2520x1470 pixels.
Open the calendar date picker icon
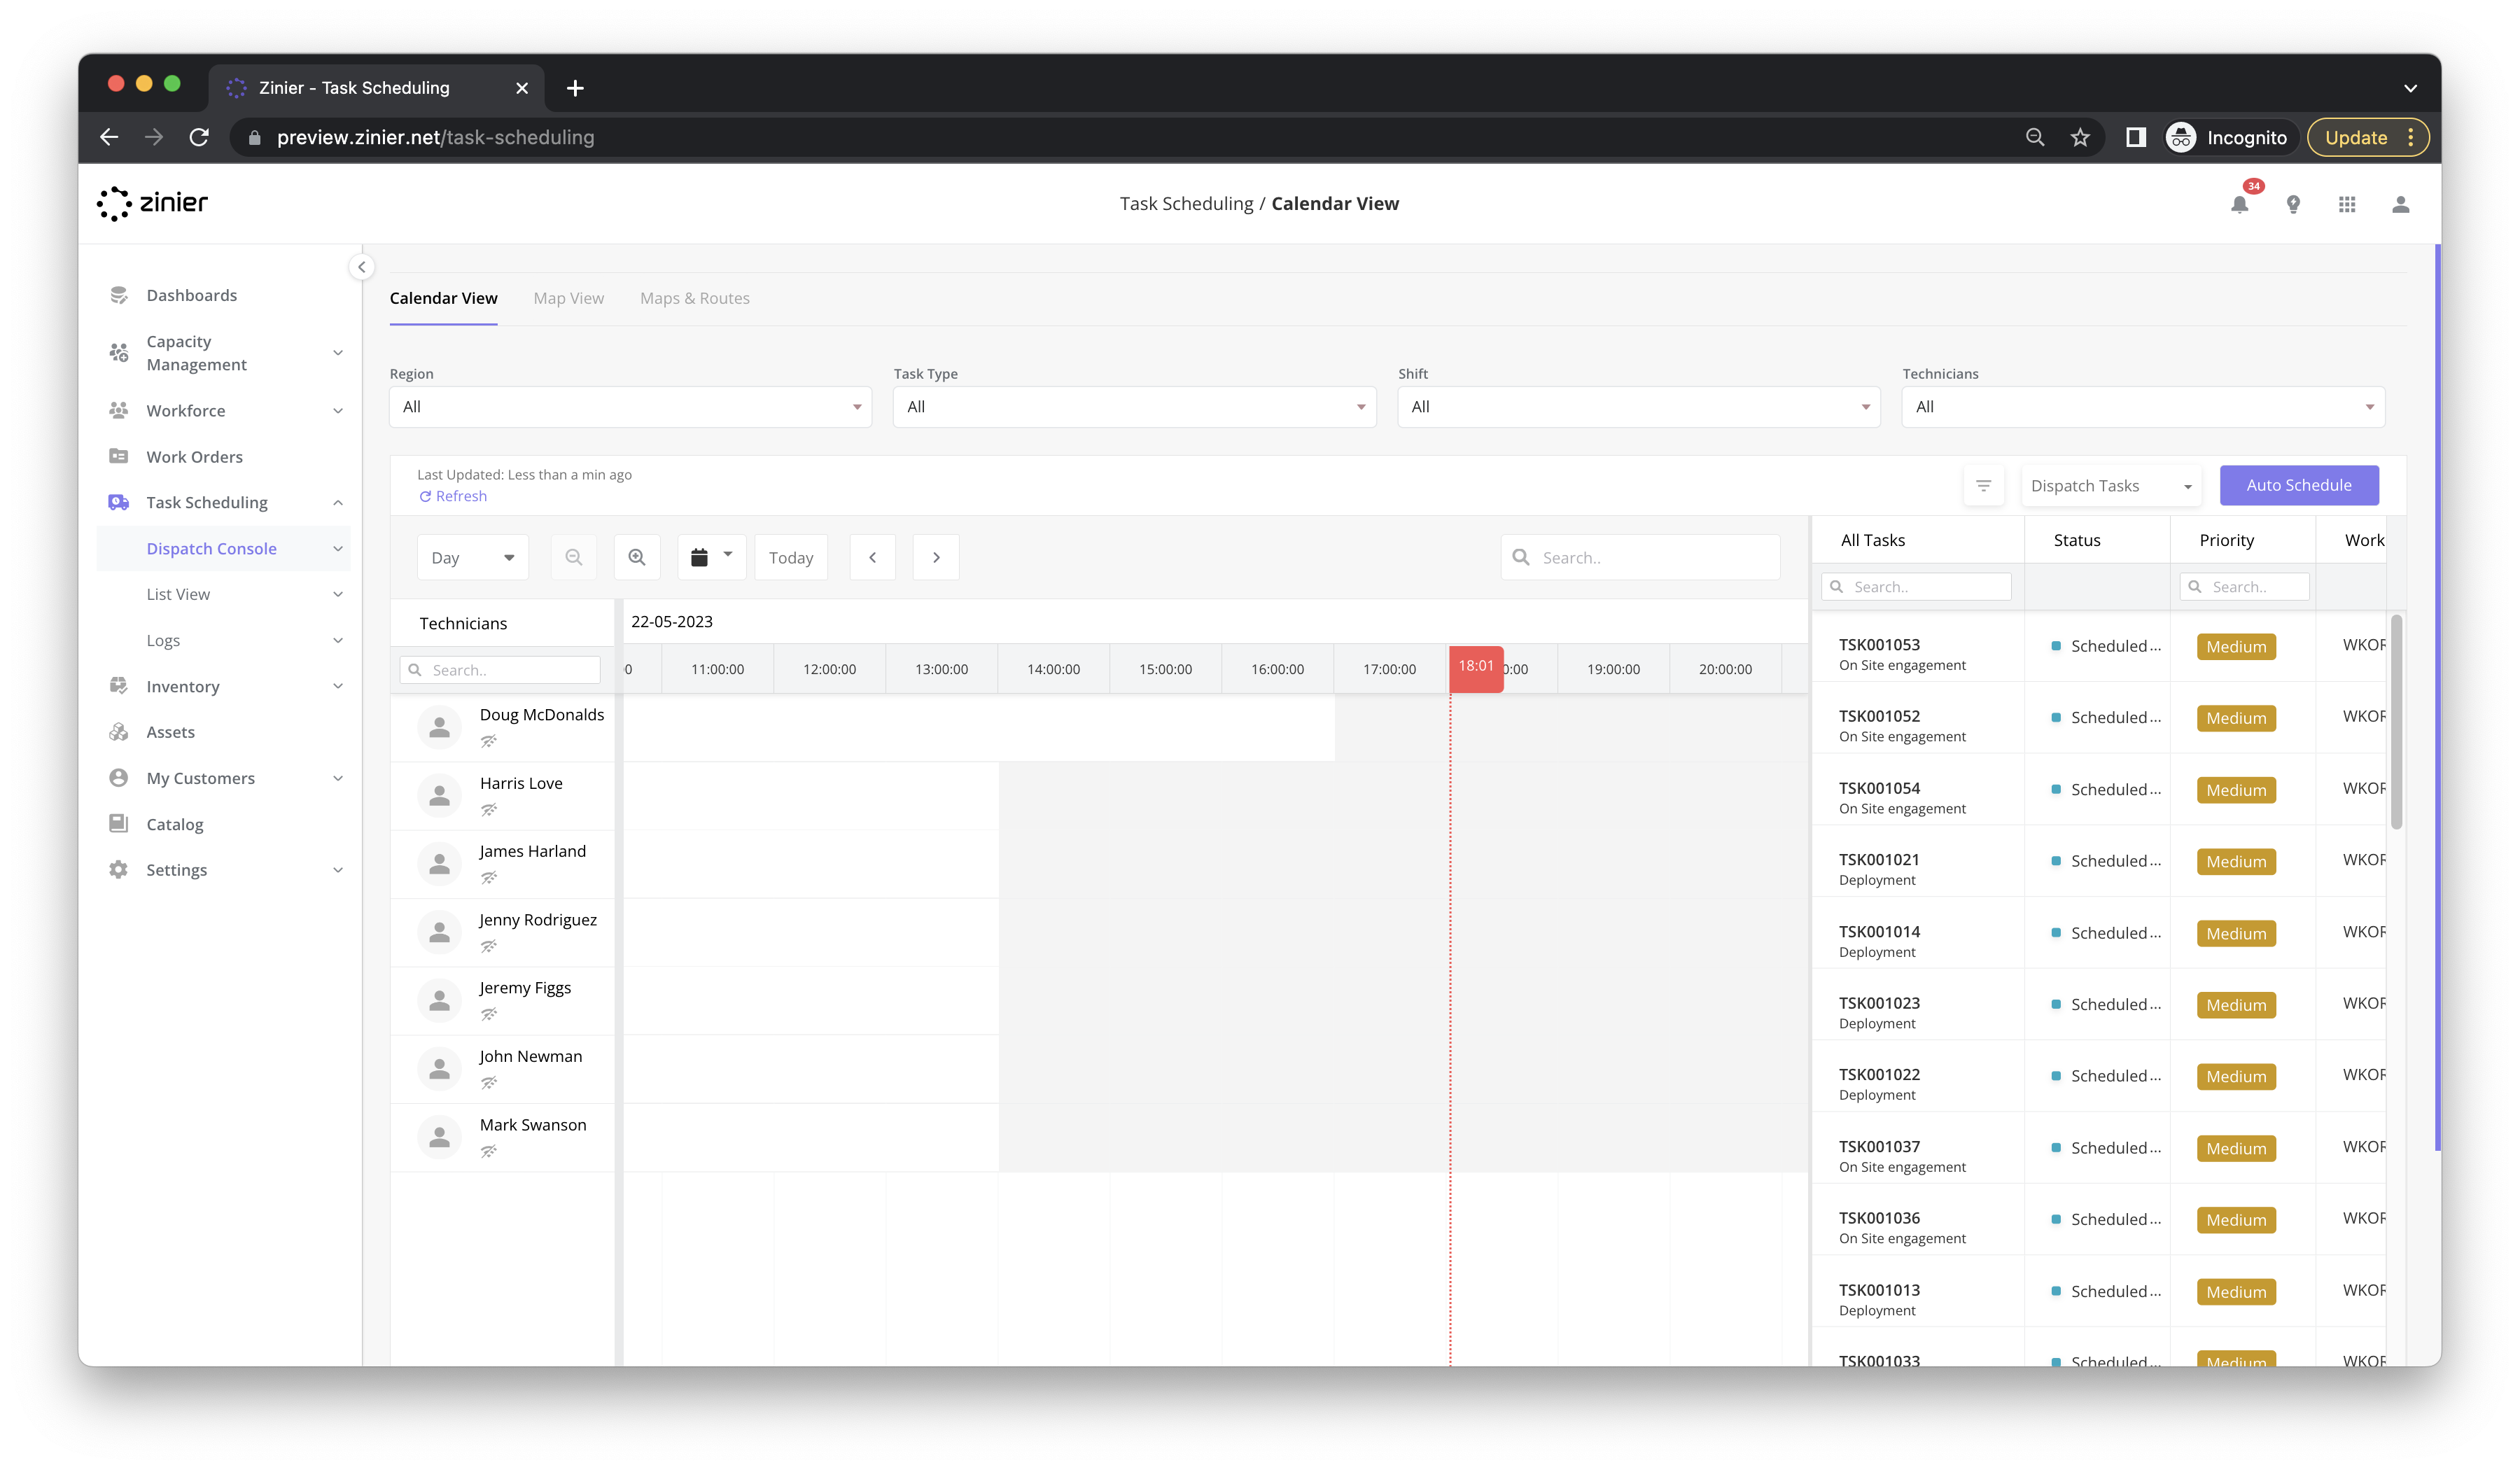(x=711, y=557)
